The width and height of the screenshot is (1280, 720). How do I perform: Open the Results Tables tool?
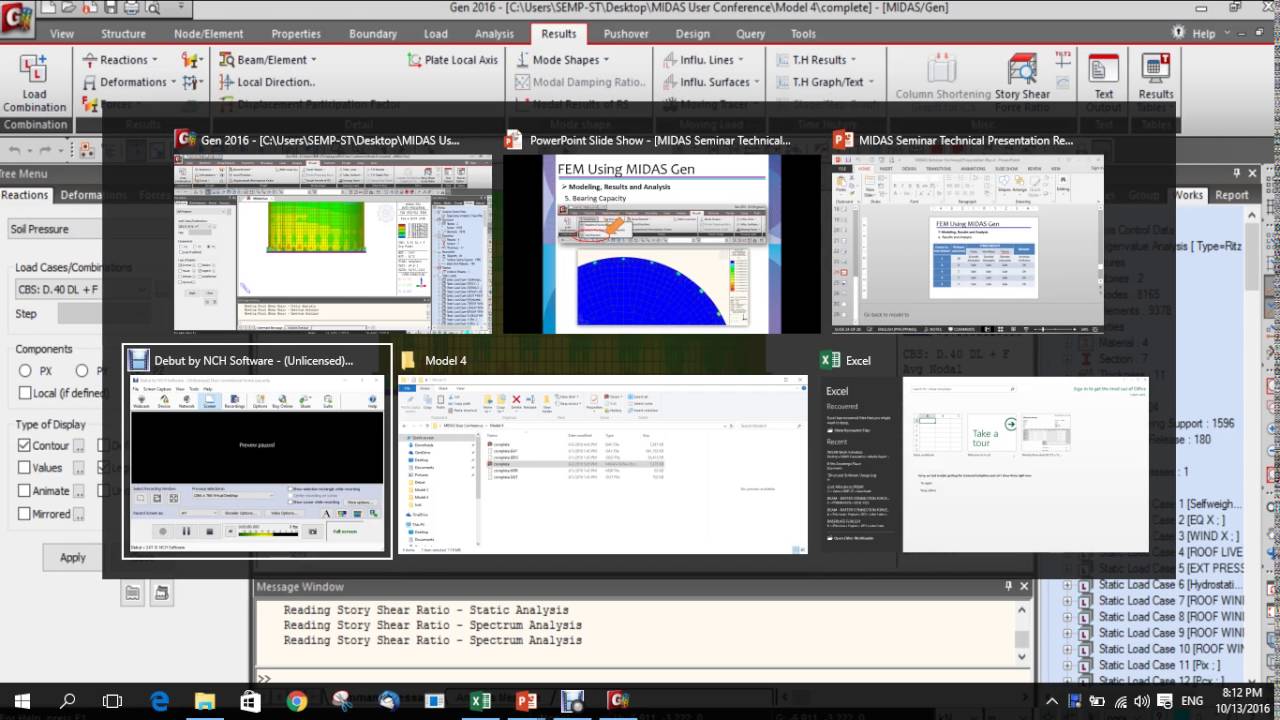click(x=1156, y=82)
